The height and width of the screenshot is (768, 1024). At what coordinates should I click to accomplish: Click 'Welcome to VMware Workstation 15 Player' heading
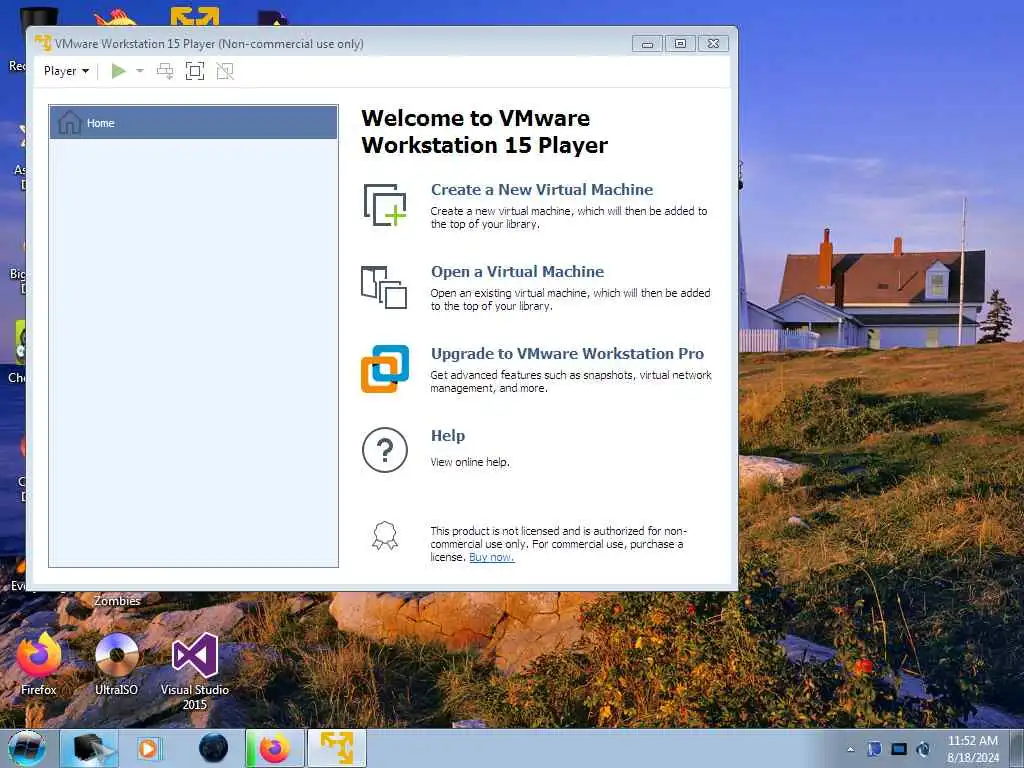pos(485,131)
